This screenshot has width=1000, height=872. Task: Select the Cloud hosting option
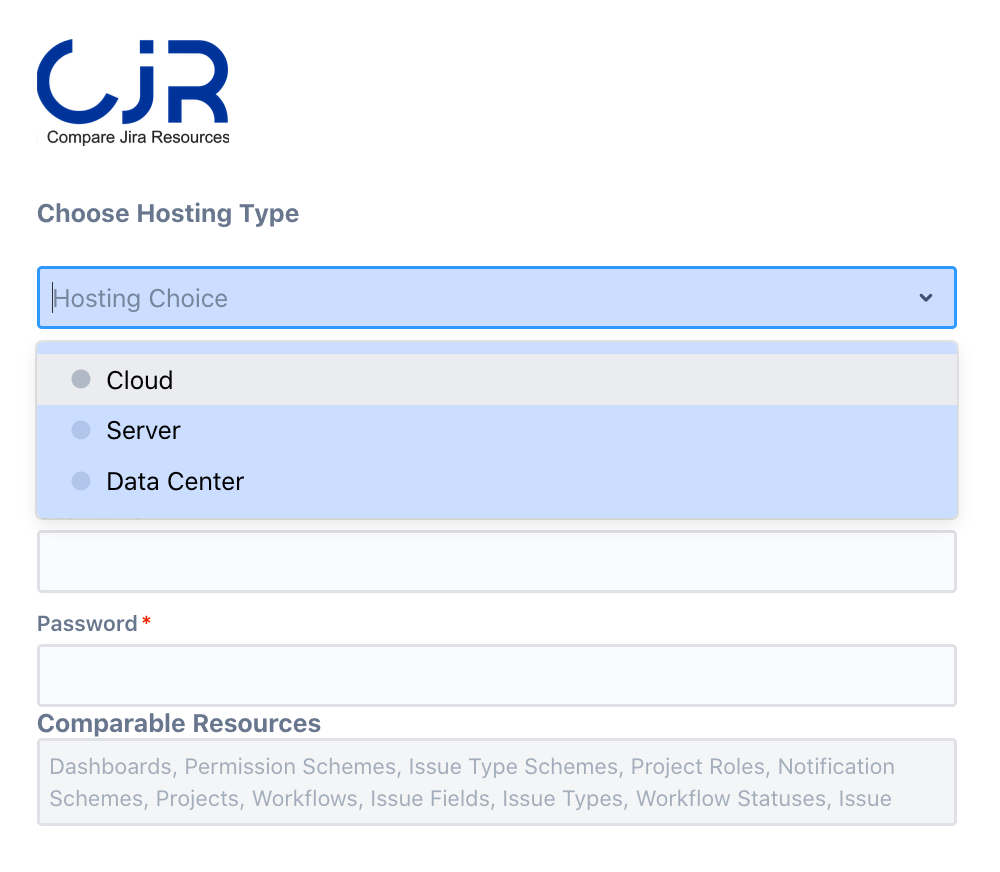tap(497, 380)
